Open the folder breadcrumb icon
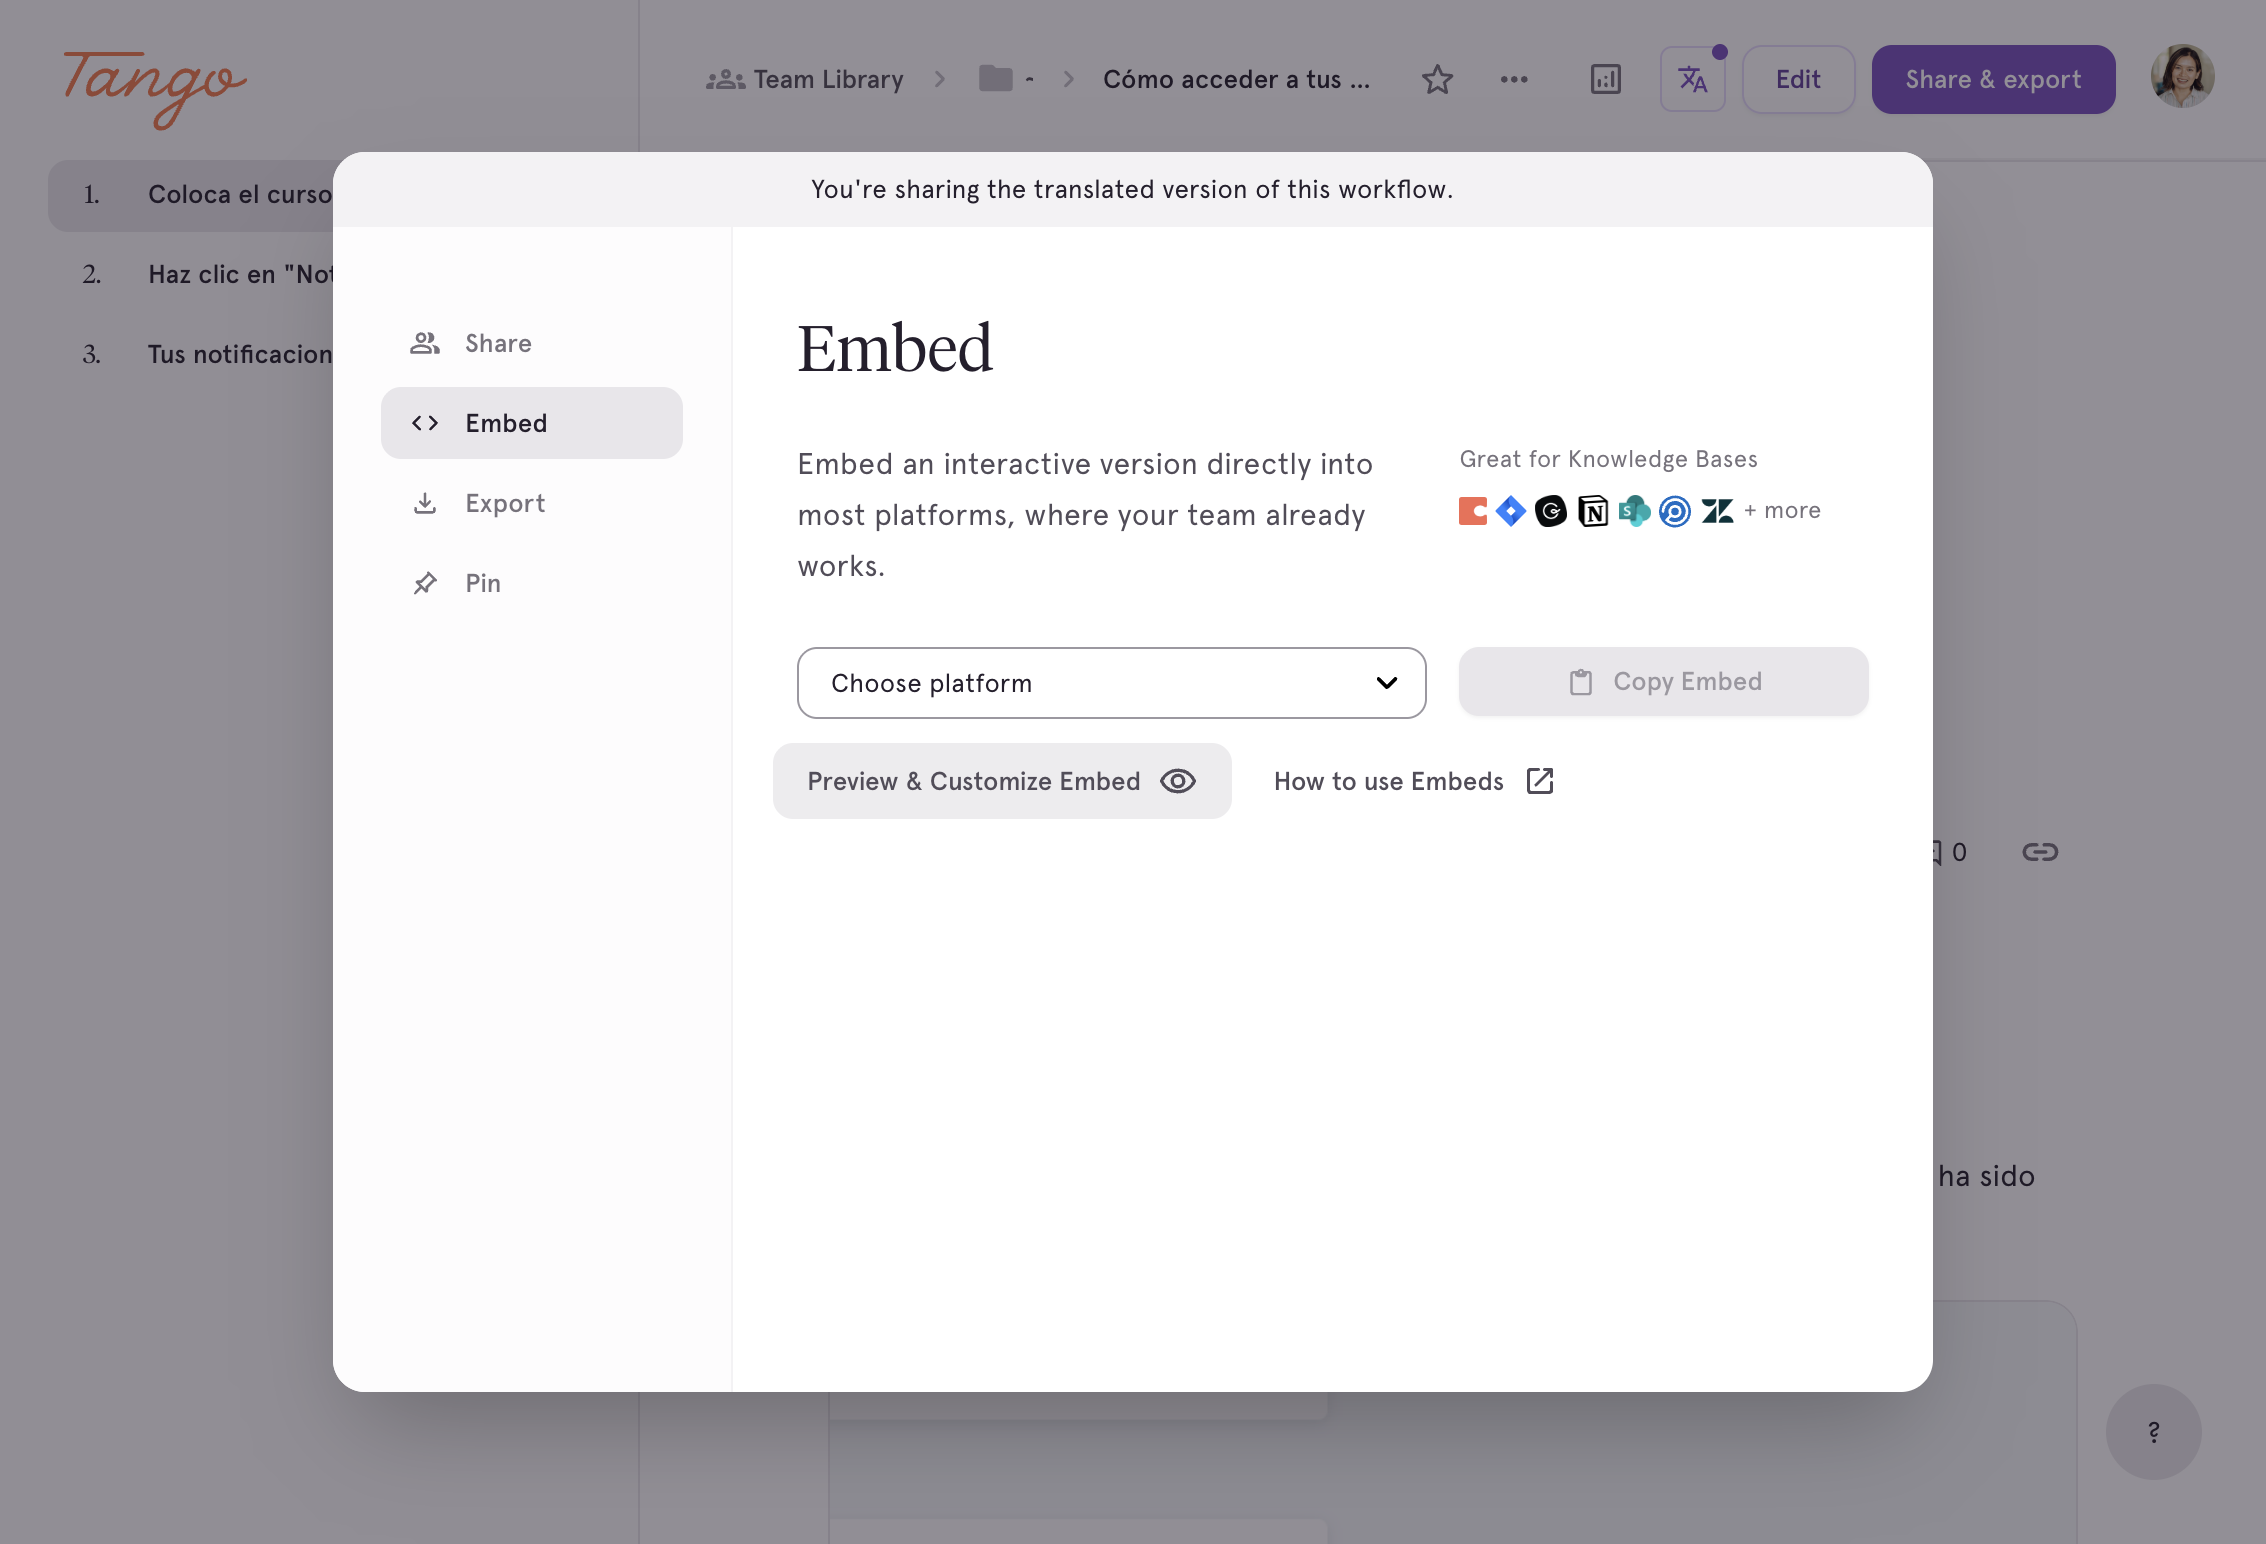 pyautogui.click(x=995, y=78)
